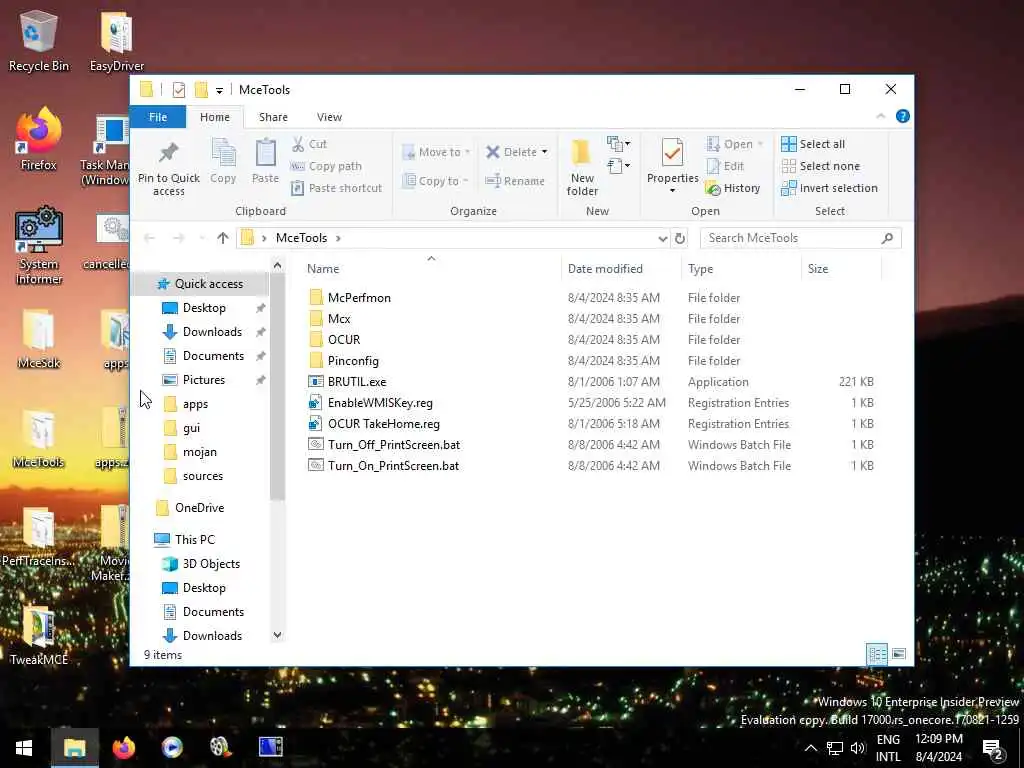Click Select all
Screen dimensions: 1024x768
813,144
